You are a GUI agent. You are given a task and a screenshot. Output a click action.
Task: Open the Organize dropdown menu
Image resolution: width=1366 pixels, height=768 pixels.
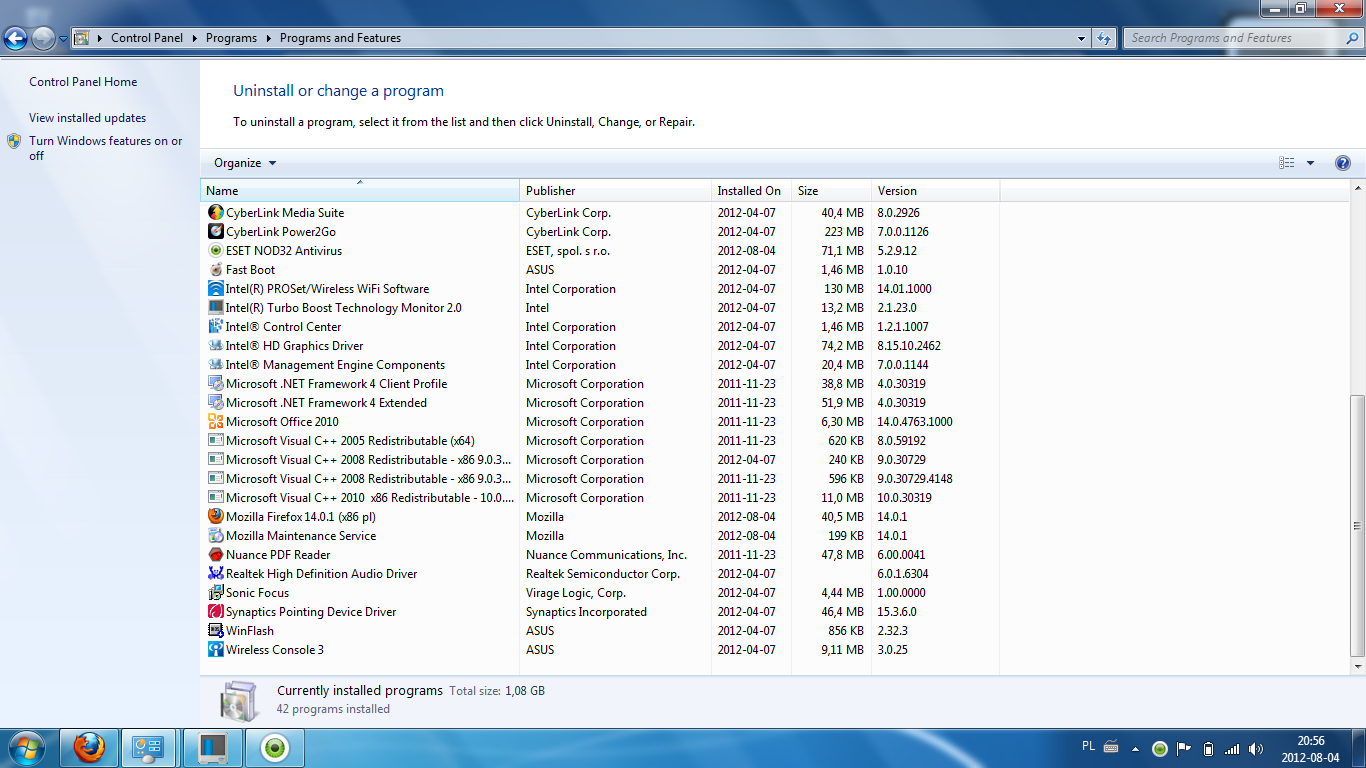245,163
